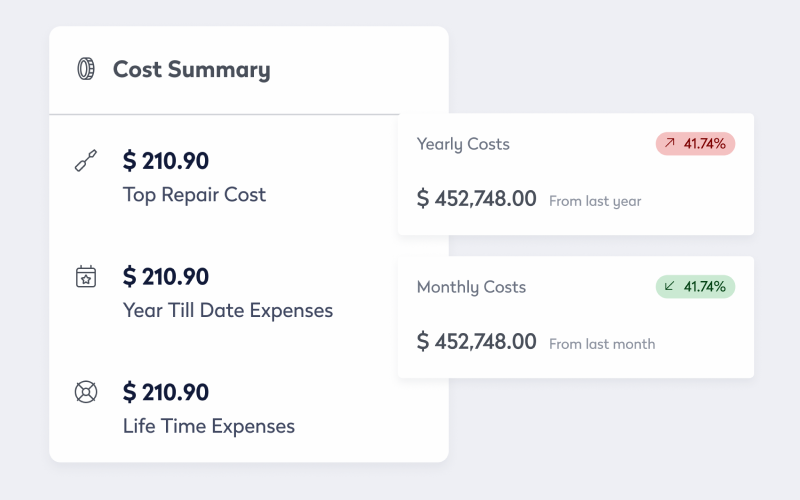
Task: Click $ 210.90 above Life Time Expenses
Action: tap(166, 392)
